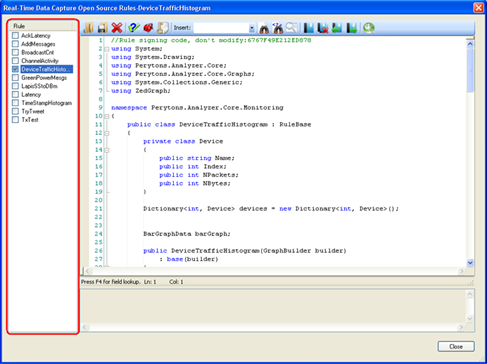
Task: Click the green circular magnifier icon
Action: (369, 28)
